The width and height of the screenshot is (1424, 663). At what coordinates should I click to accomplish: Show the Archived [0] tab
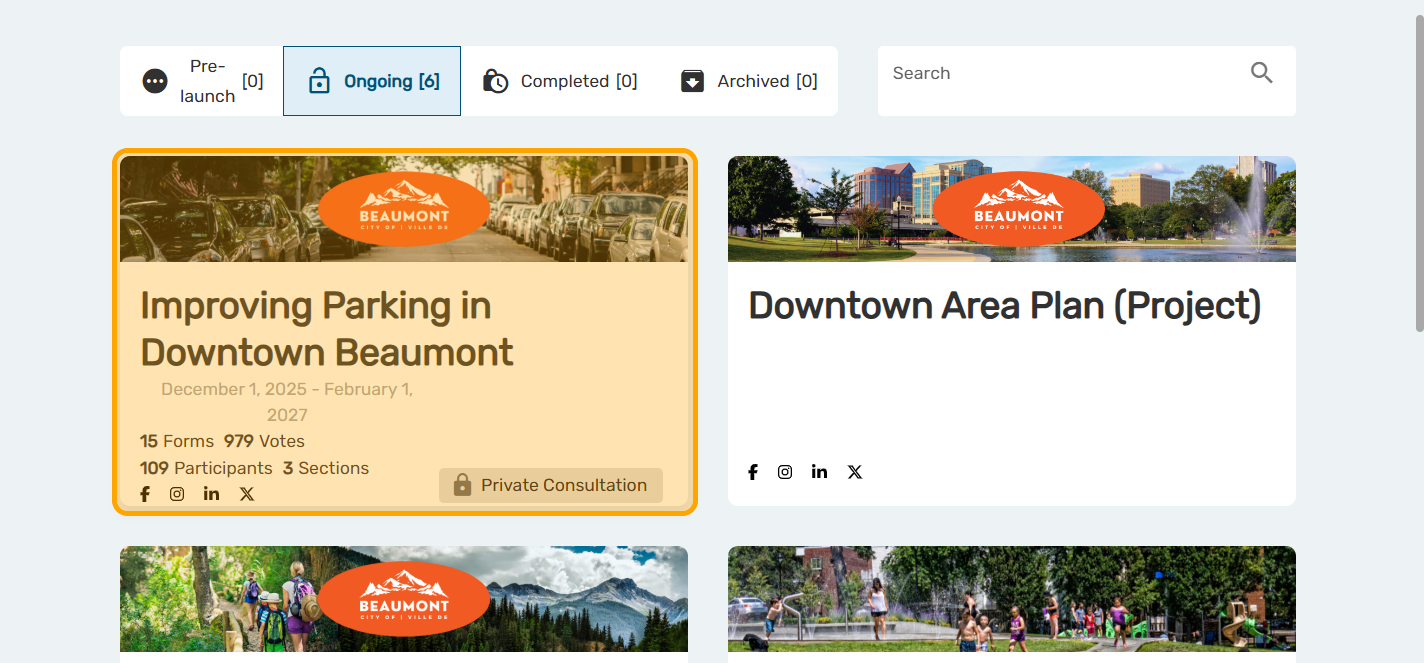[749, 81]
